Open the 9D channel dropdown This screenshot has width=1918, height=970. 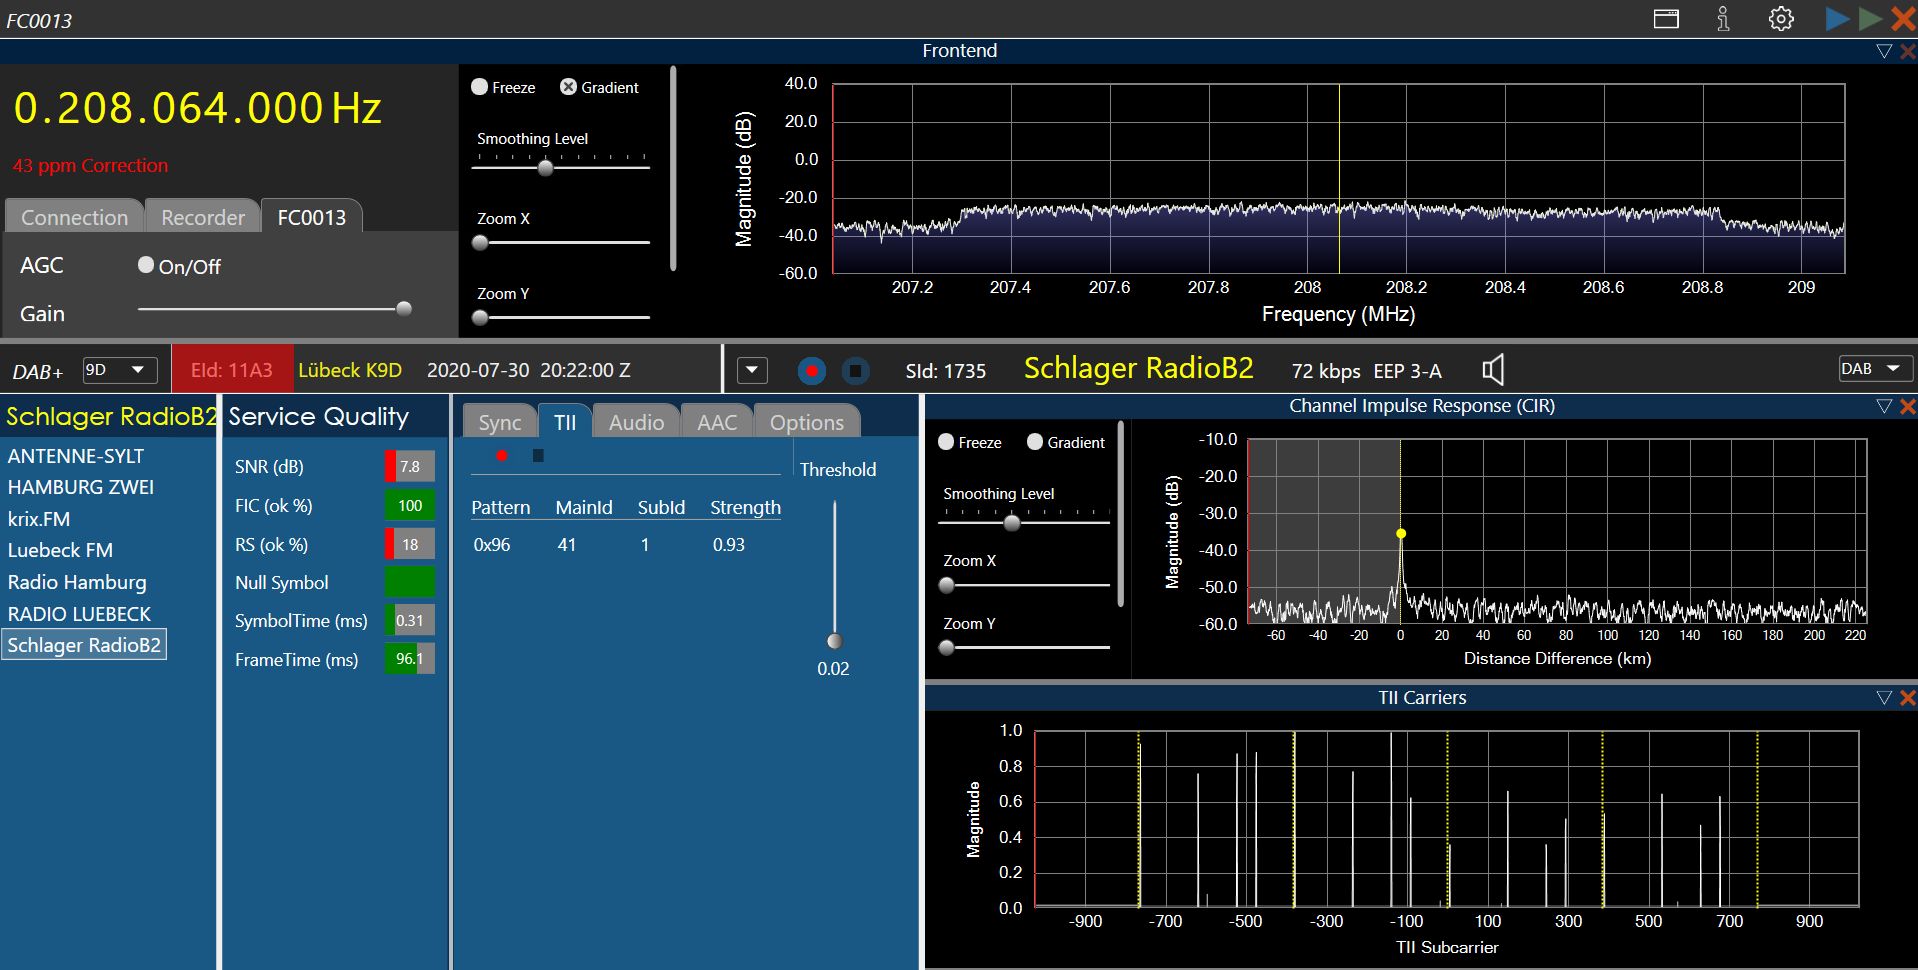click(120, 370)
